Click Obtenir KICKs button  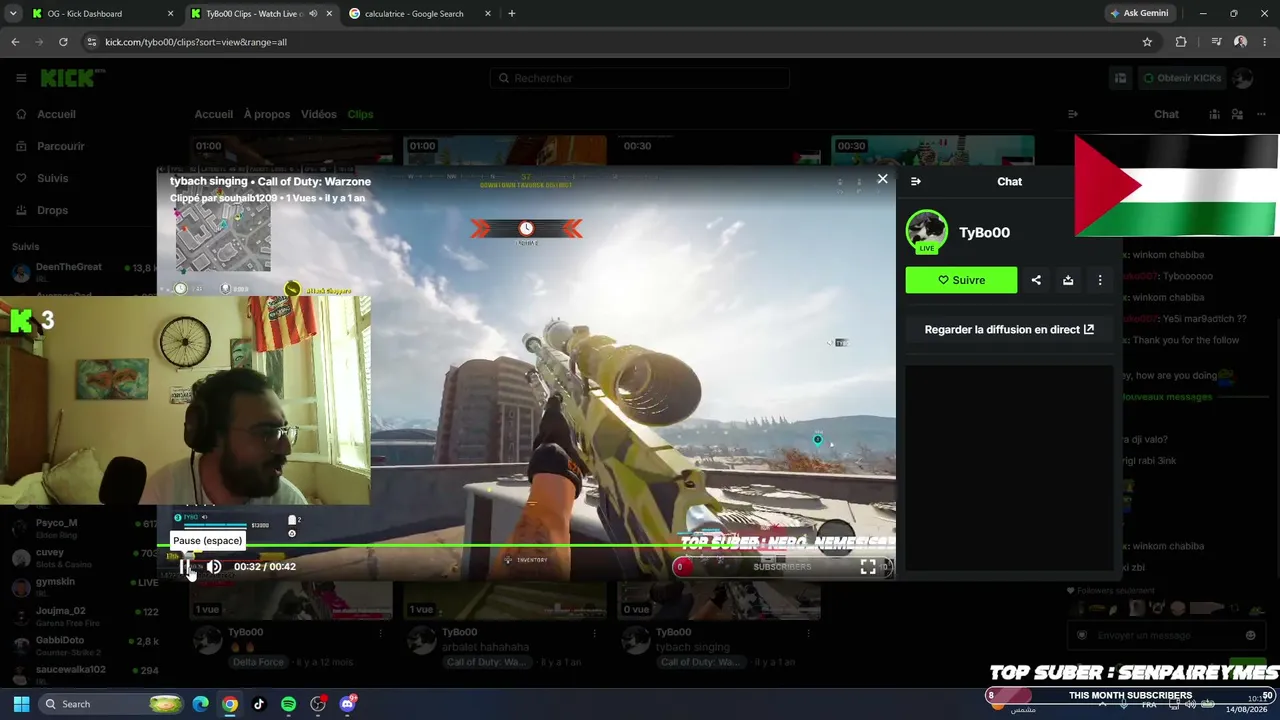coord(1183,78)
